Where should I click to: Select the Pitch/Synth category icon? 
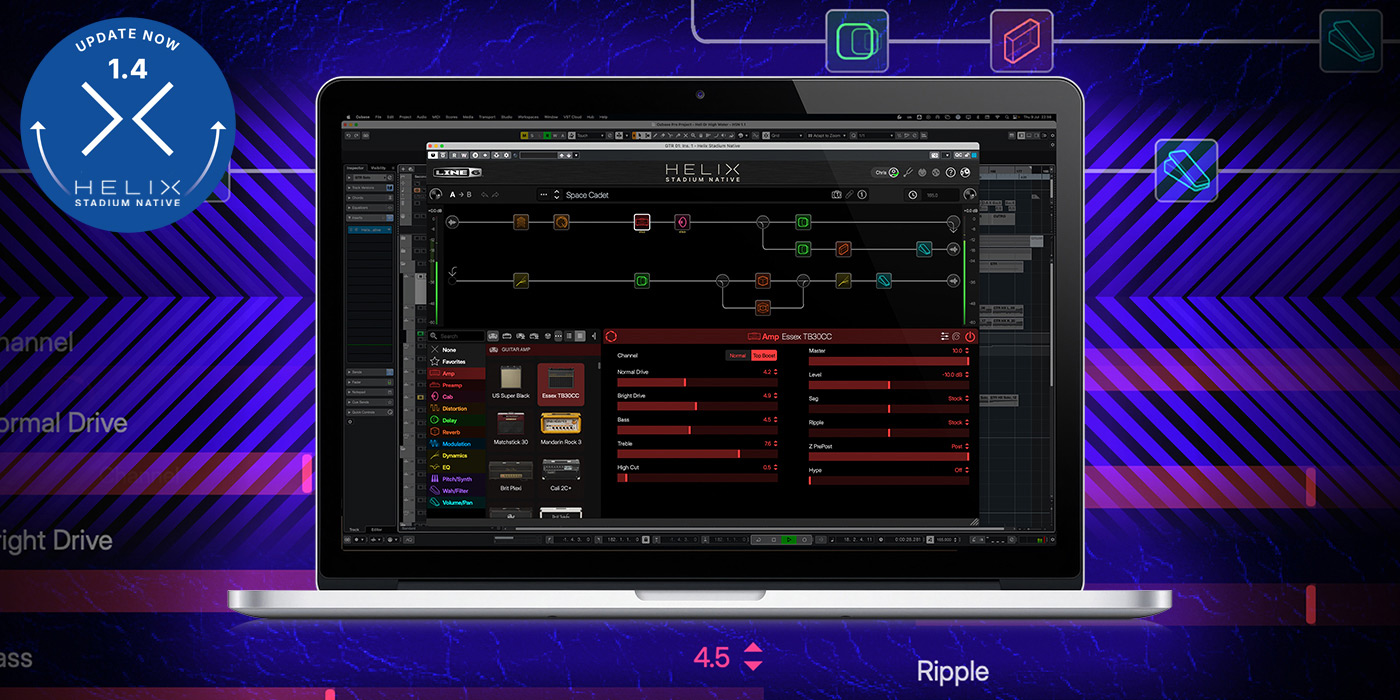click(434, 479)
